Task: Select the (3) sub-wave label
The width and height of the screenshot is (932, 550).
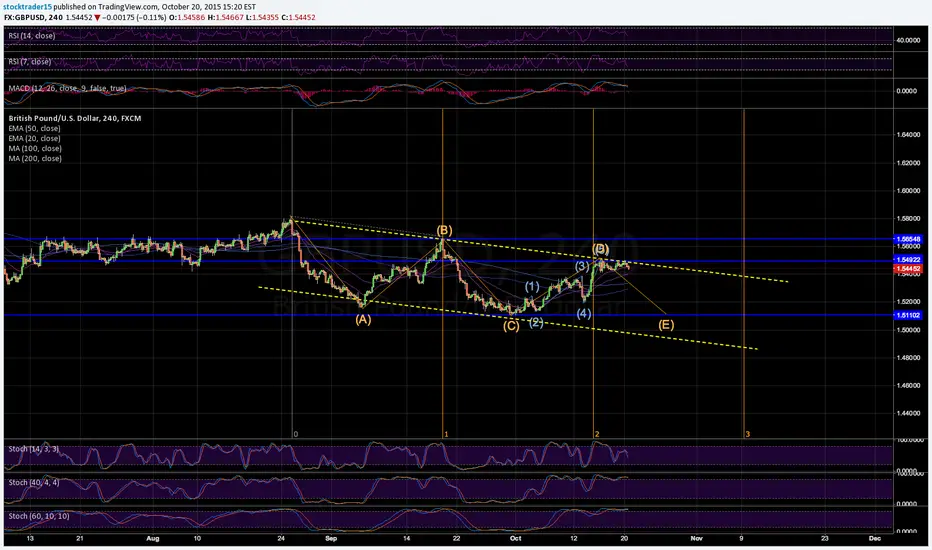Action: pos(582,266)
